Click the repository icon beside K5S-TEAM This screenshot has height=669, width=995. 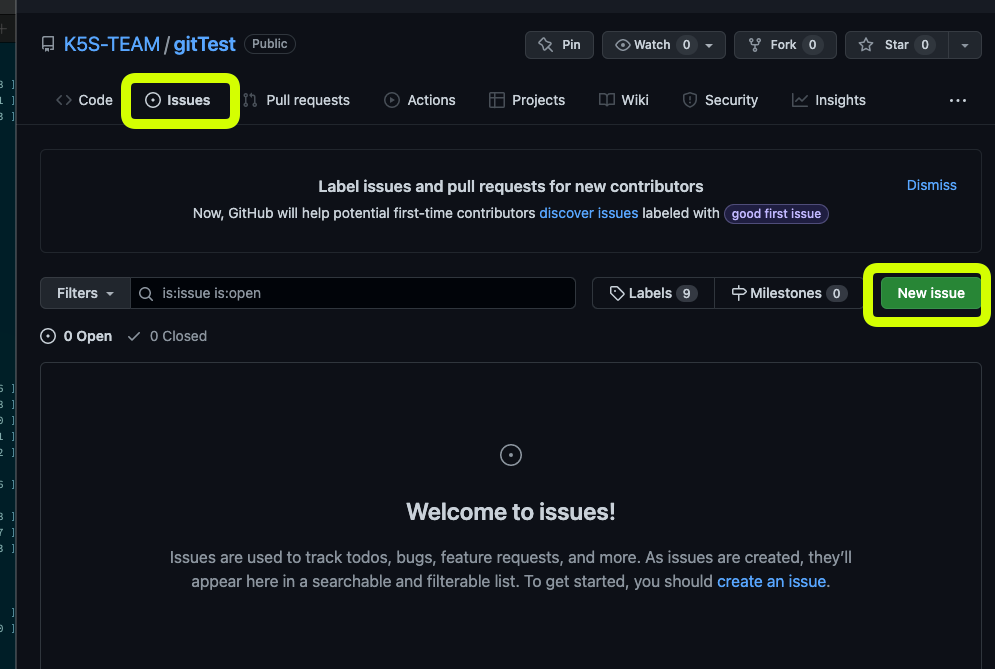pyautogui.click(x=48, y=44)
